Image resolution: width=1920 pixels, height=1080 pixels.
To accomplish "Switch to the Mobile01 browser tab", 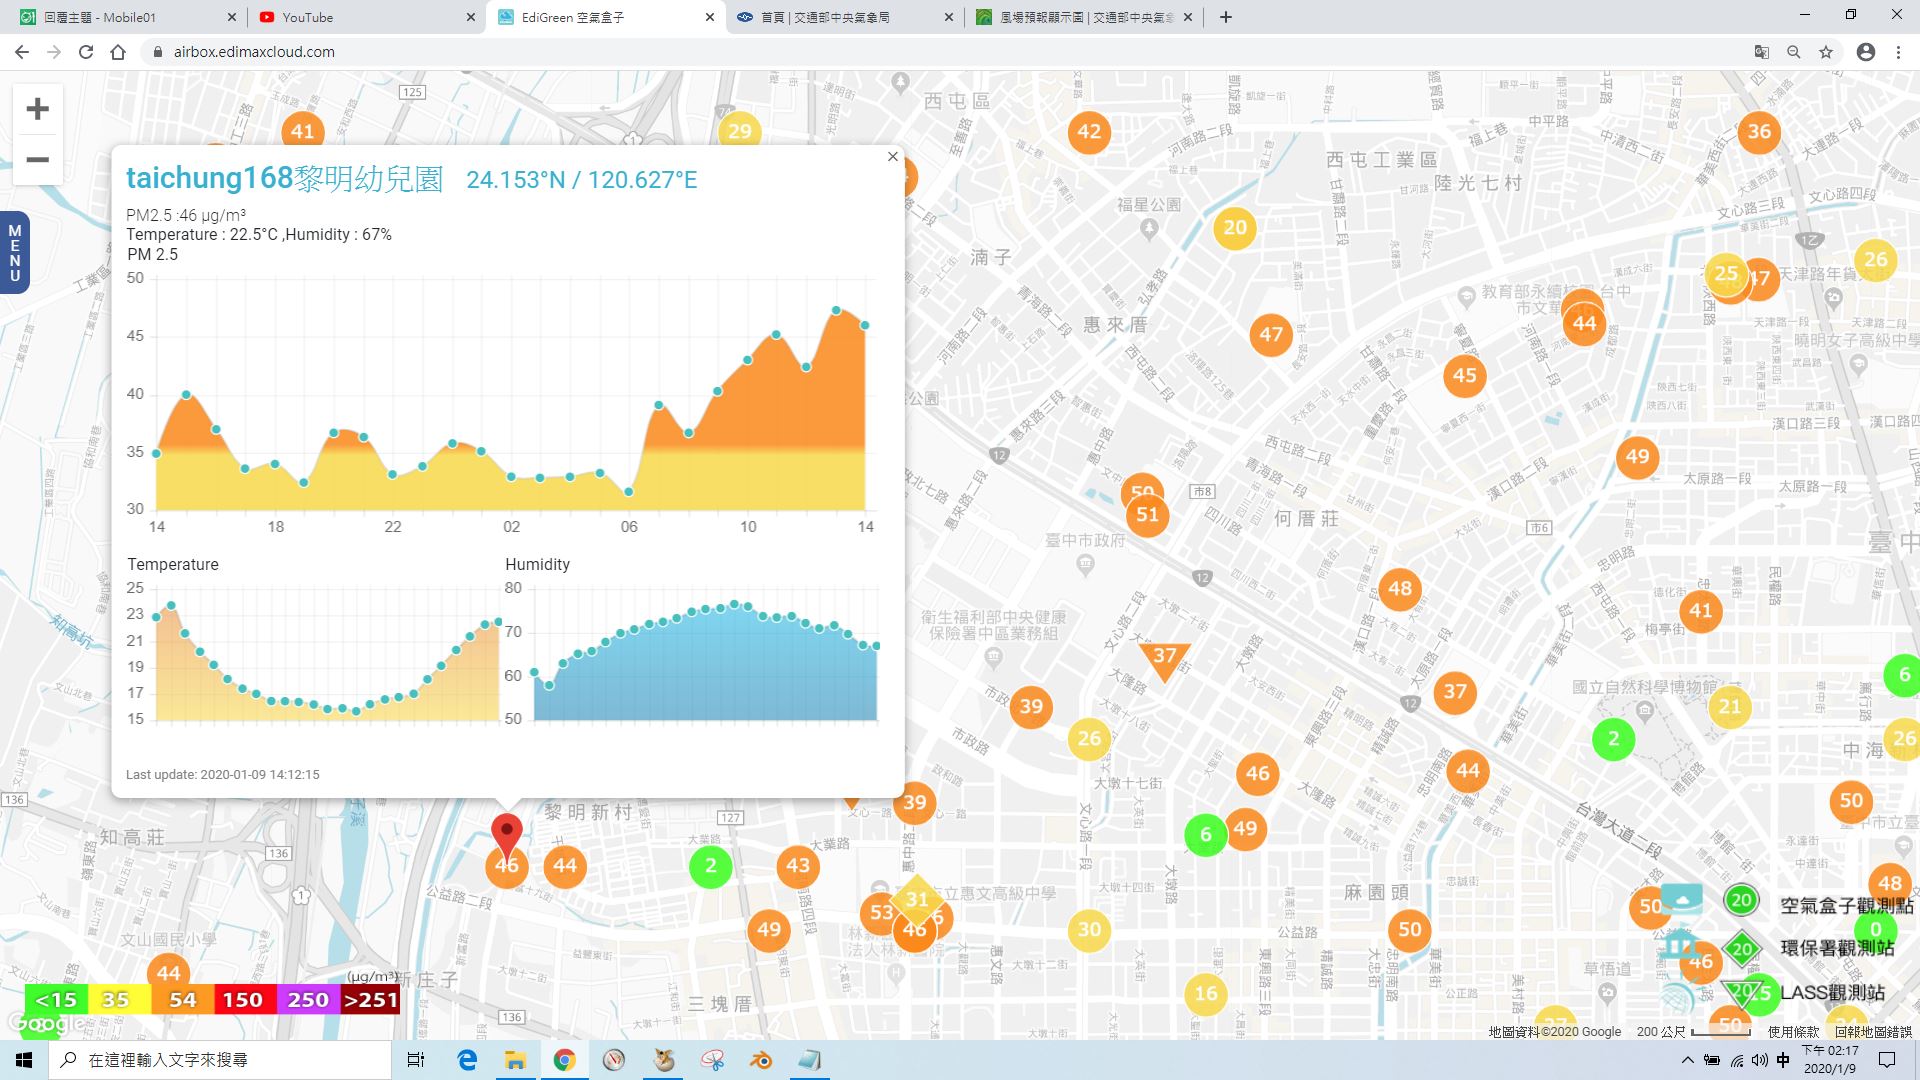I will coord(125,17).
